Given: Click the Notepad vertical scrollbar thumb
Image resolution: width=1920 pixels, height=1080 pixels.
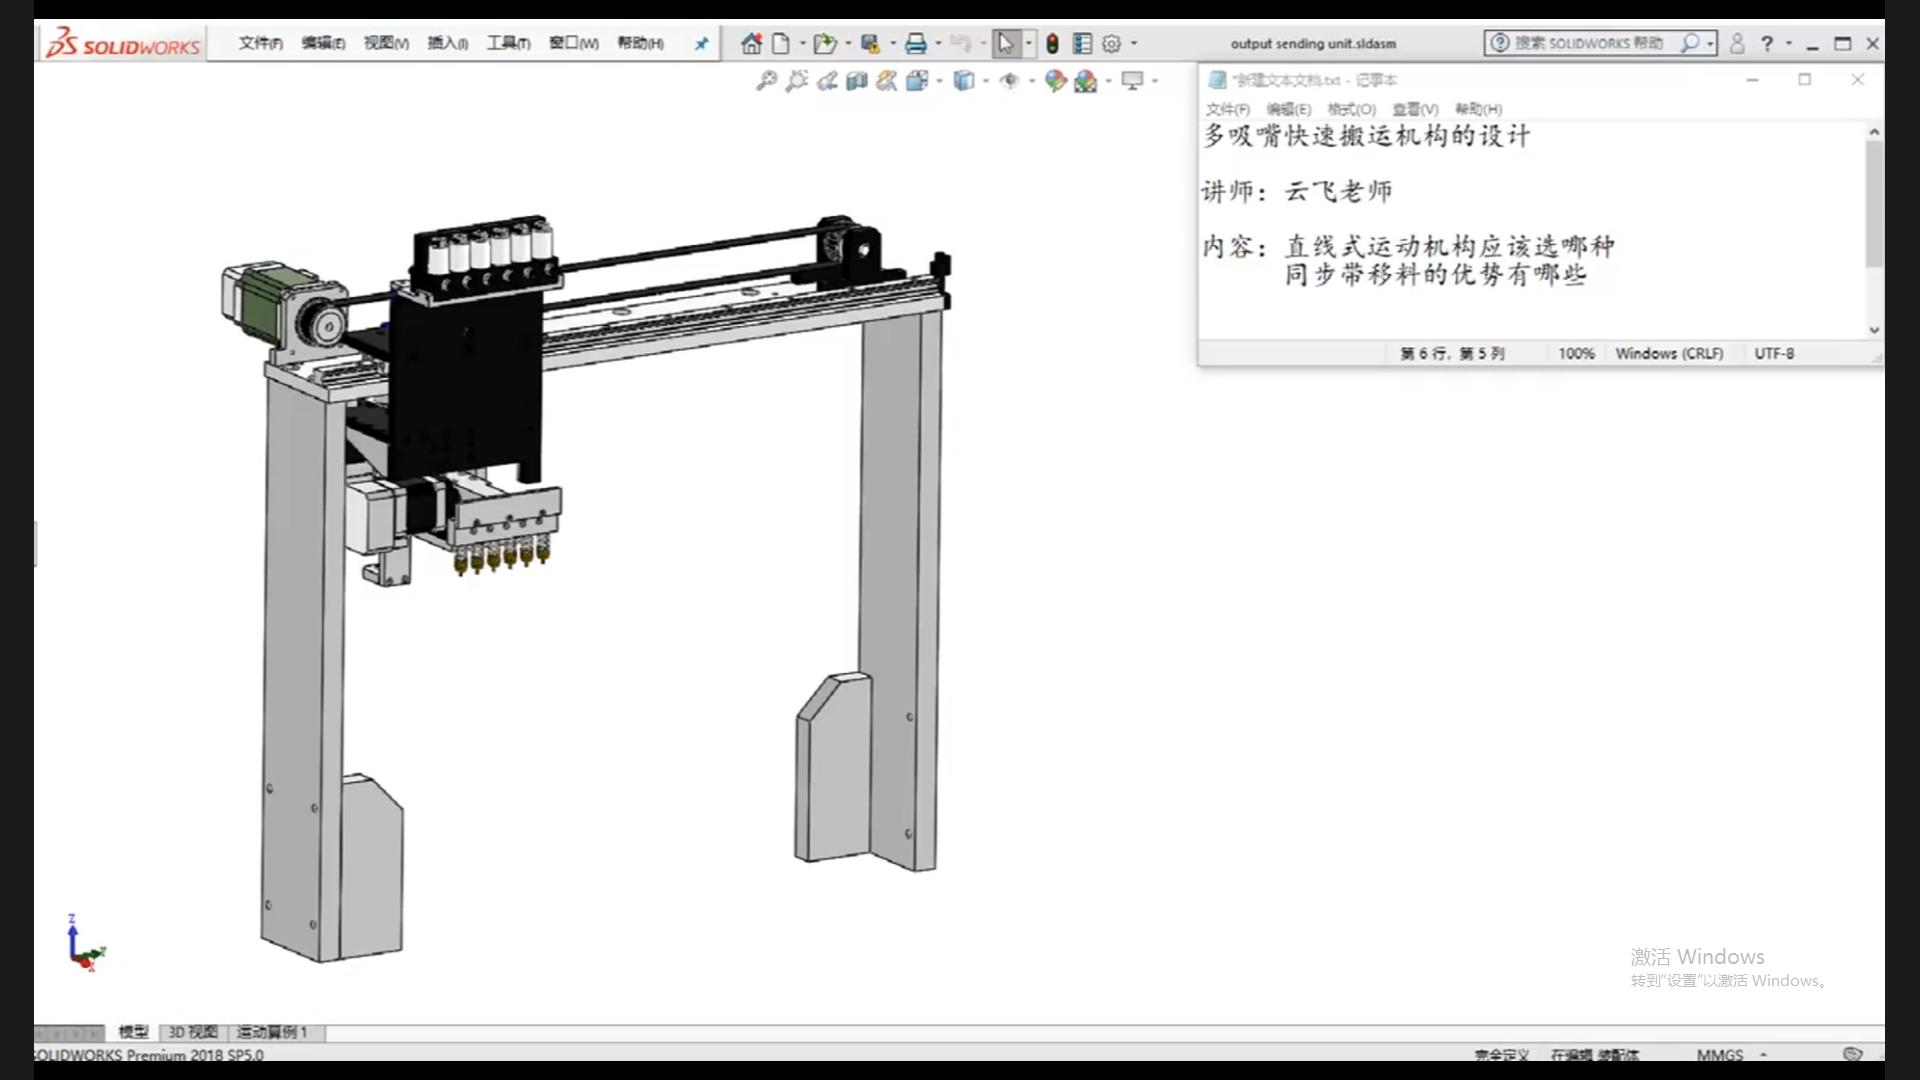Looking at the screenshot, I should click(x=1874, y=204).
